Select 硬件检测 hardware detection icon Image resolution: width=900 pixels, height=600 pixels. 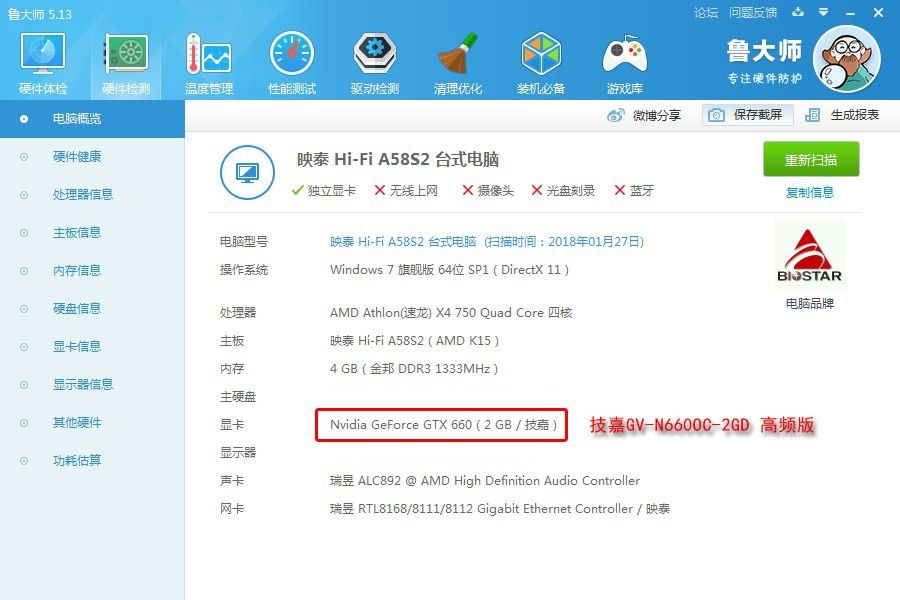click(126, 64)
